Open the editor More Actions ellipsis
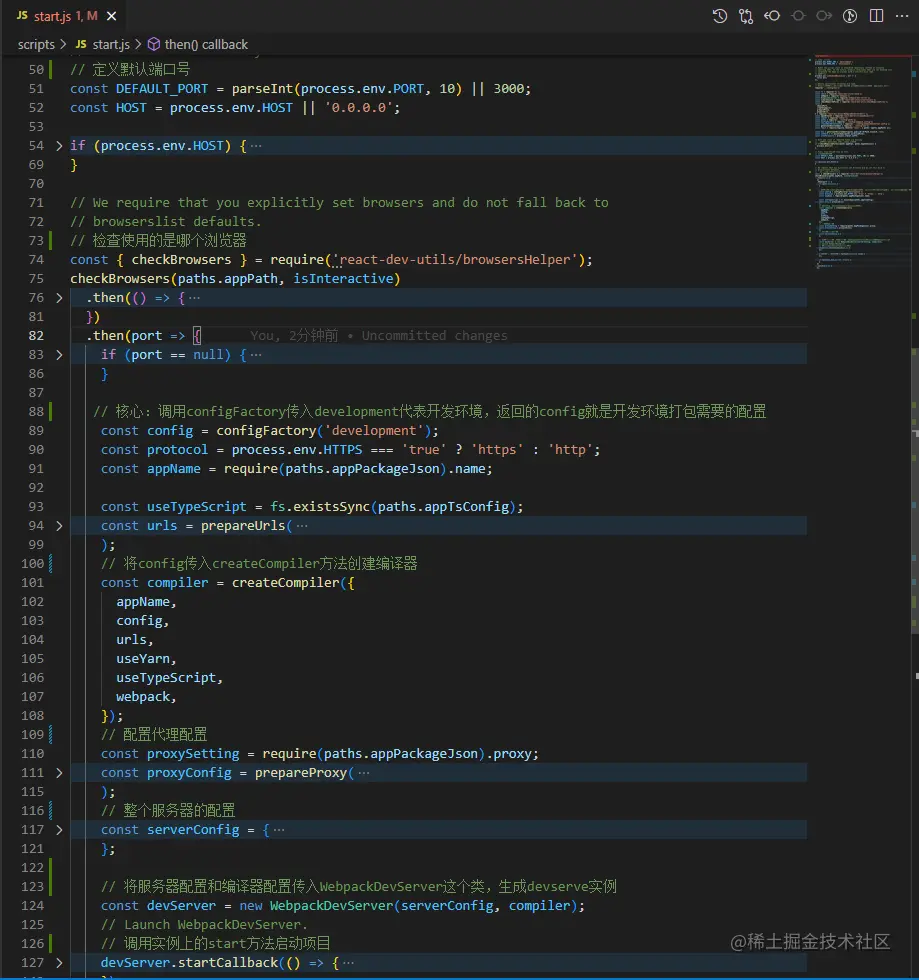This screenshot has width=919, height=980. click(902, 16)
